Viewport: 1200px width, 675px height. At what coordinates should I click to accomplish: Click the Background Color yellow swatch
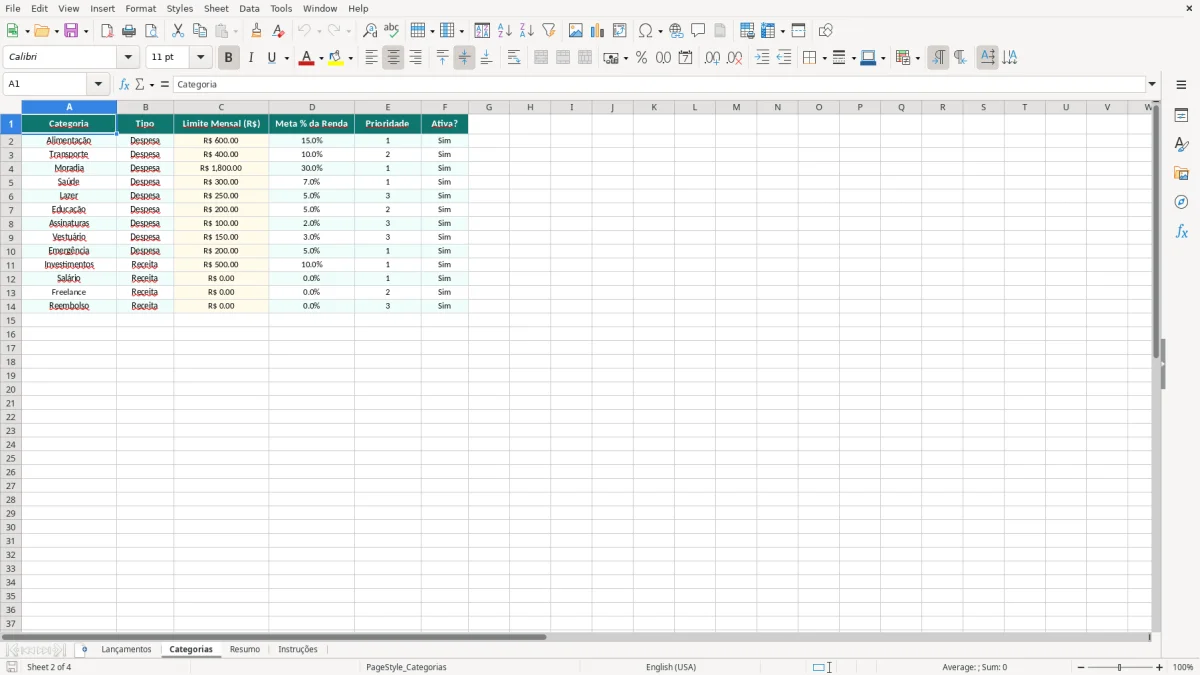(x=336, y=58)
